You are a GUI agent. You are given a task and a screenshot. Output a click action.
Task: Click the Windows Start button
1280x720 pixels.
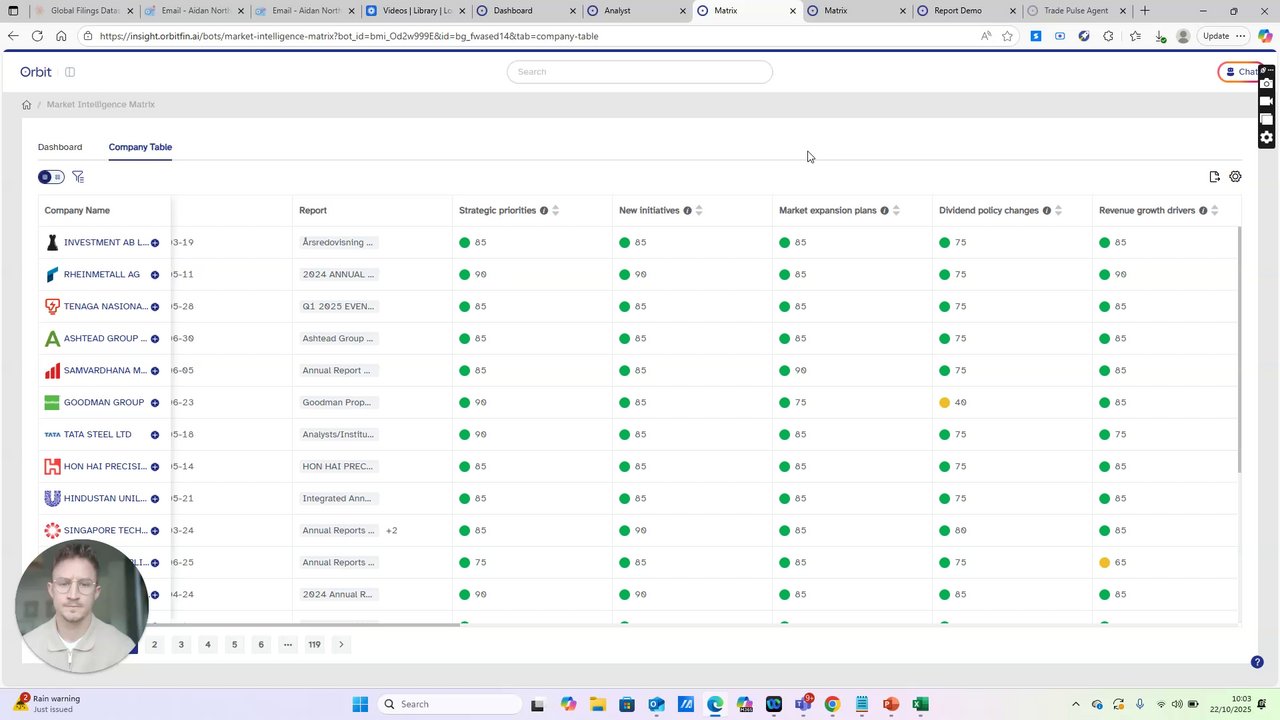[360, 705]
